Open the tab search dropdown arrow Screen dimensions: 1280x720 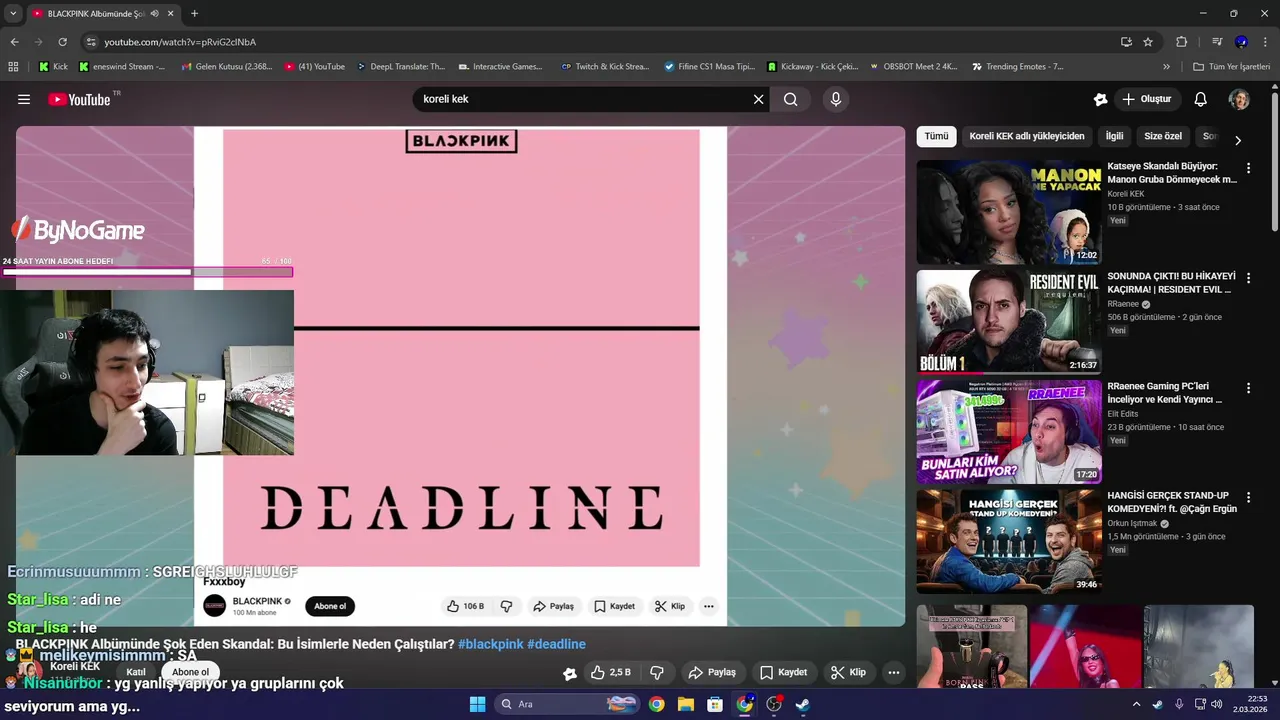coord(13,13)
